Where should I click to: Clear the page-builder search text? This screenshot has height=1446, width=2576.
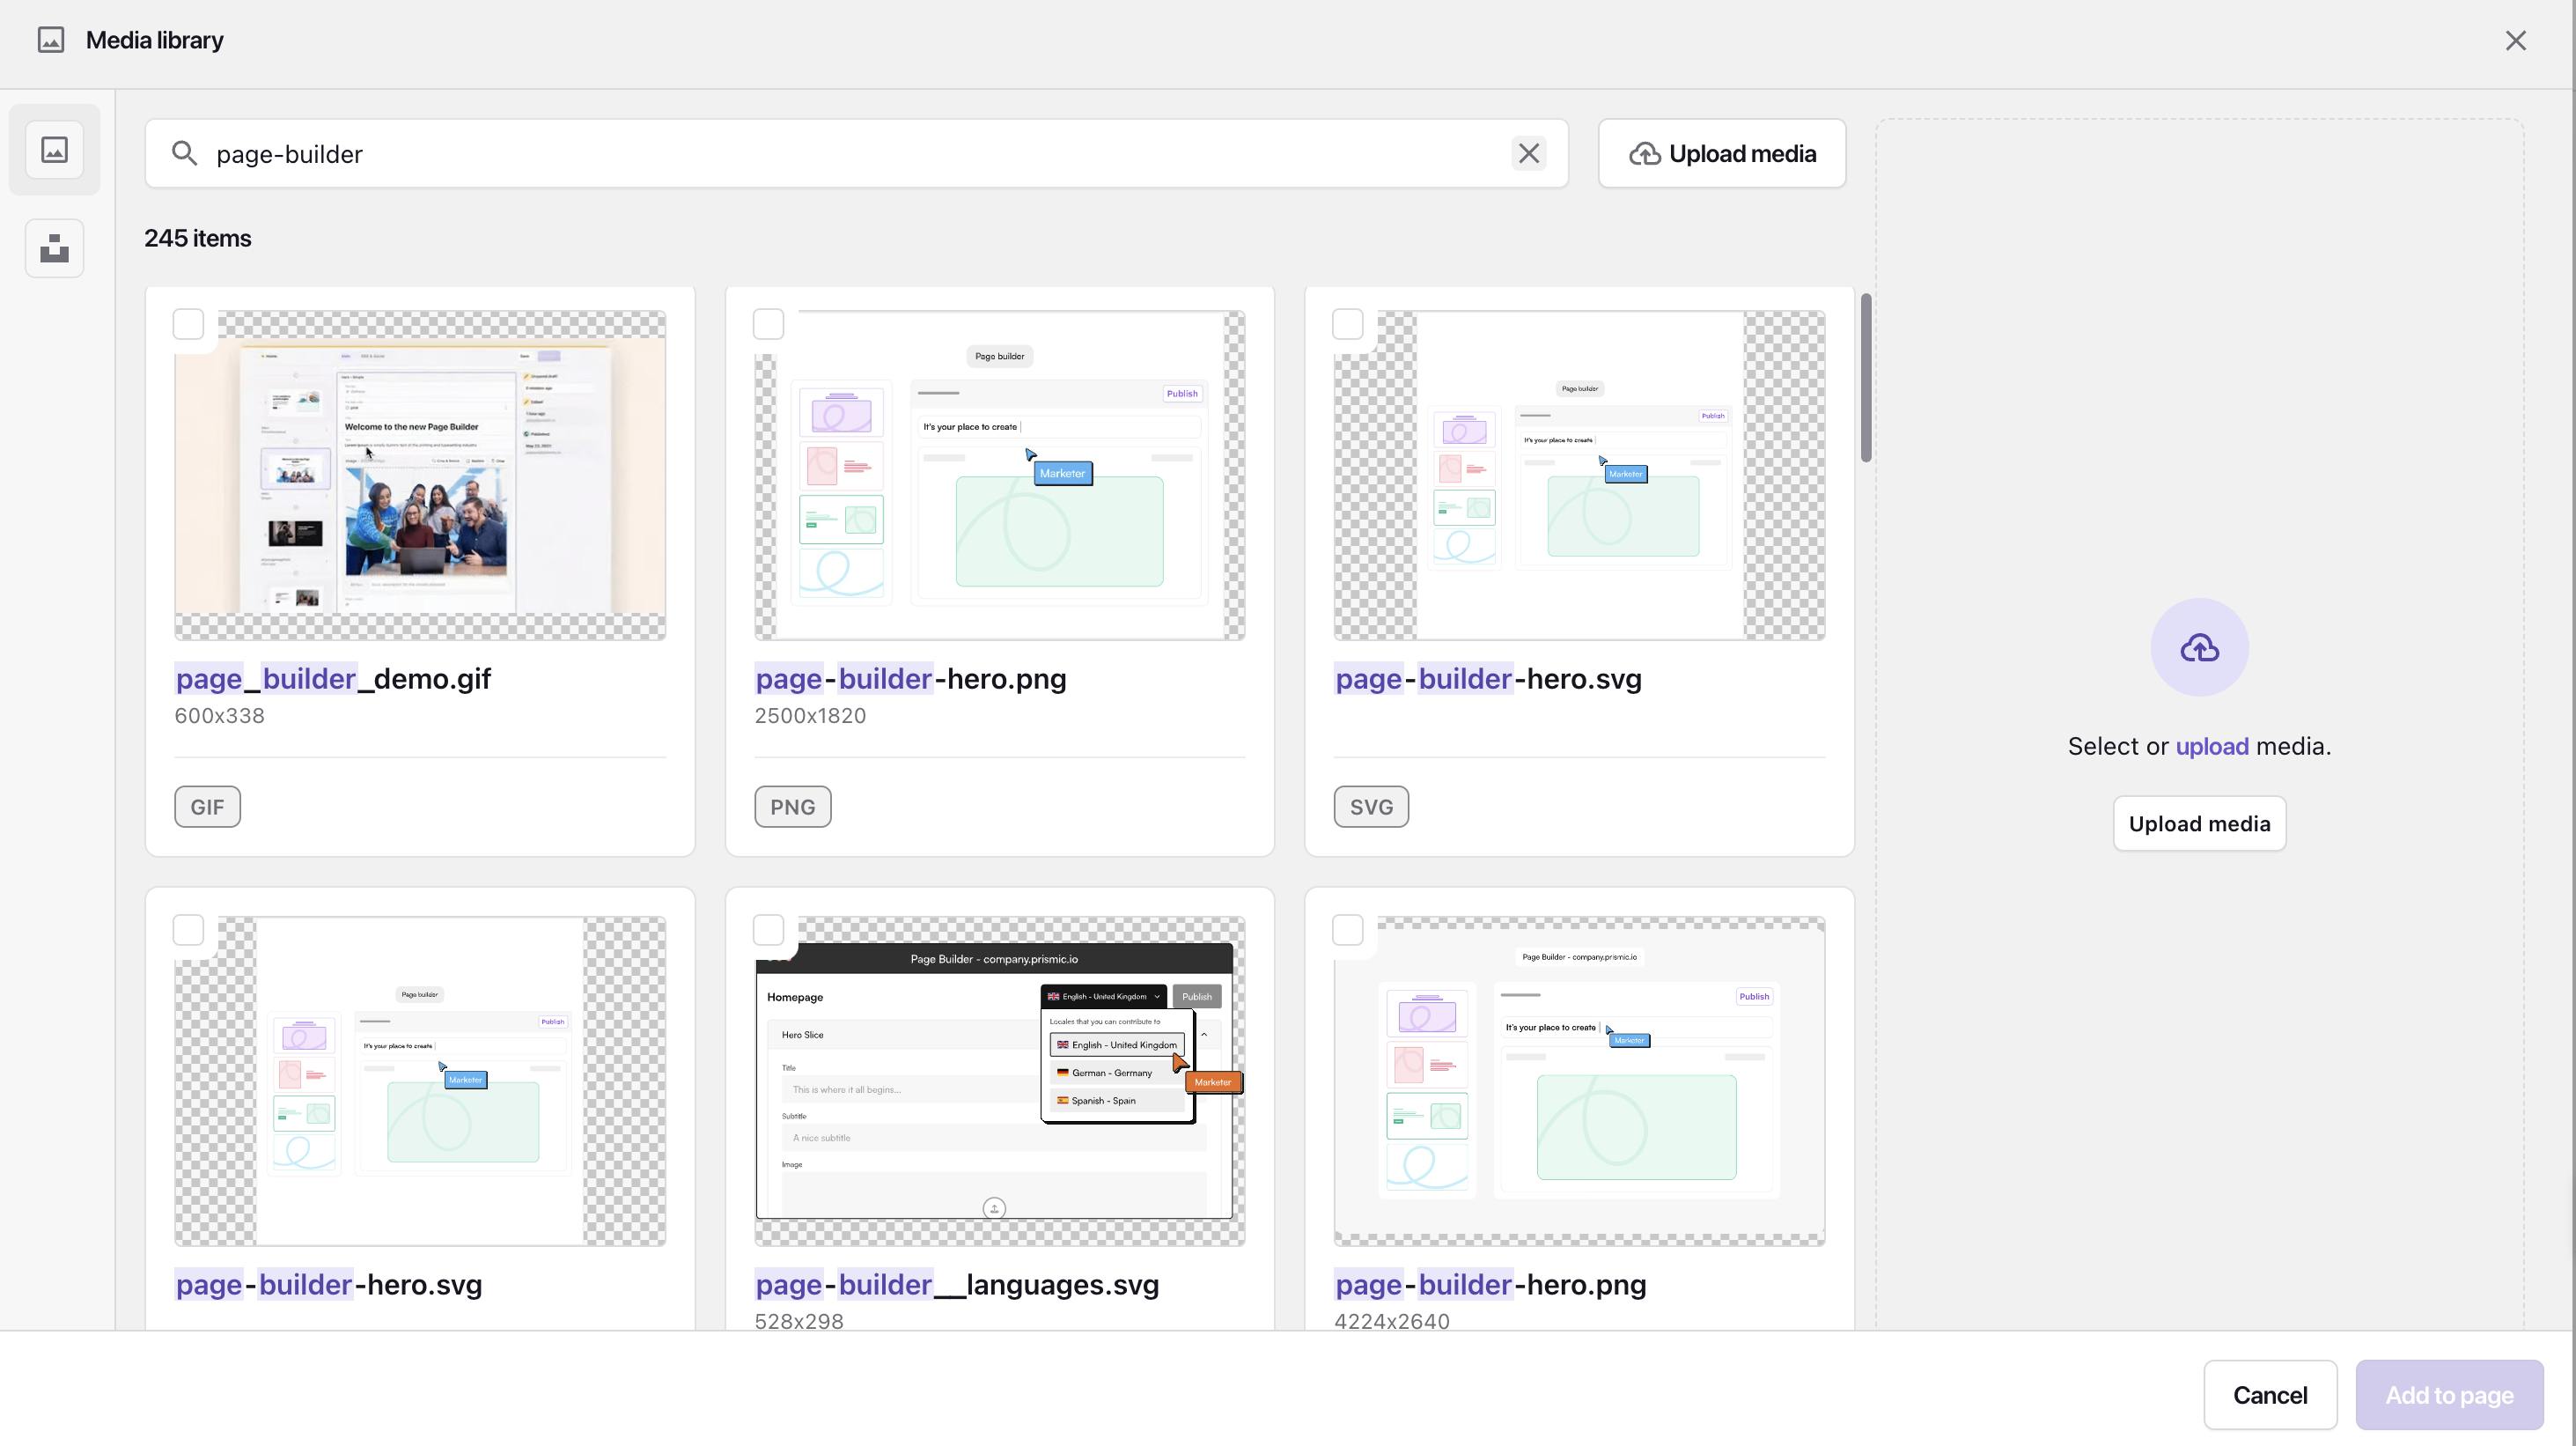click(1528, 154)
